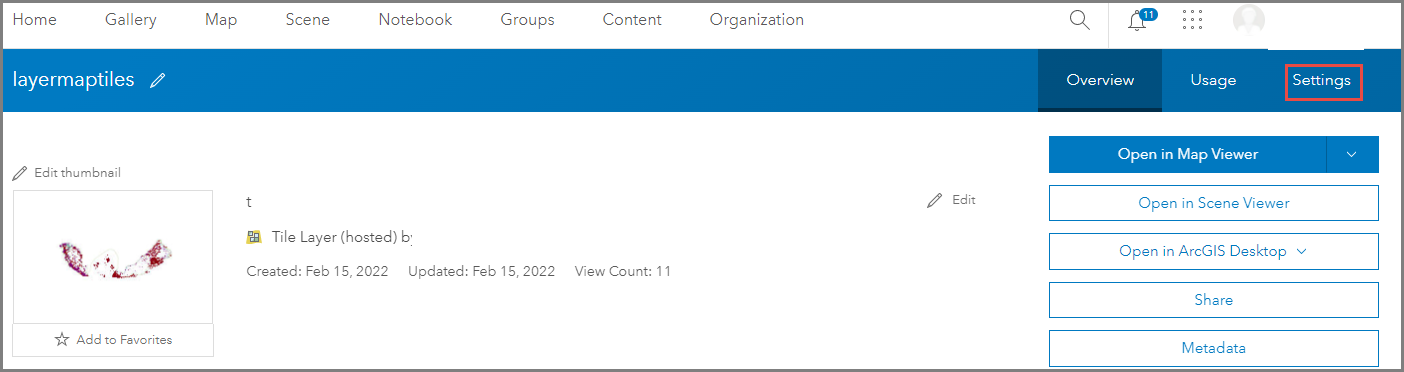
Task: Click the Edit thumbnail pencil icon
Action: point(20,173)
